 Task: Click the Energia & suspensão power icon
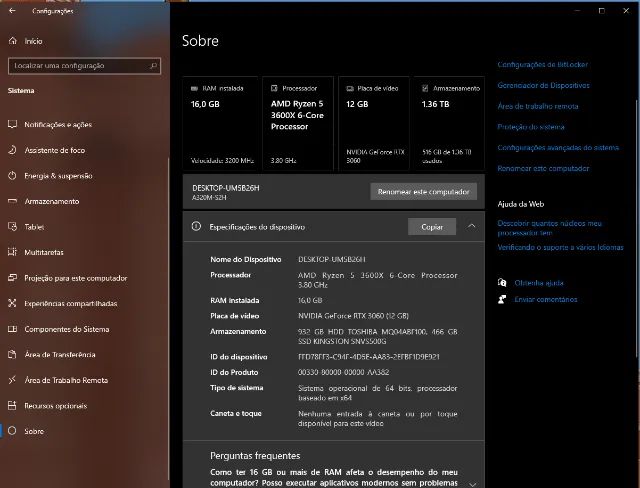click(x=13, y=176)
